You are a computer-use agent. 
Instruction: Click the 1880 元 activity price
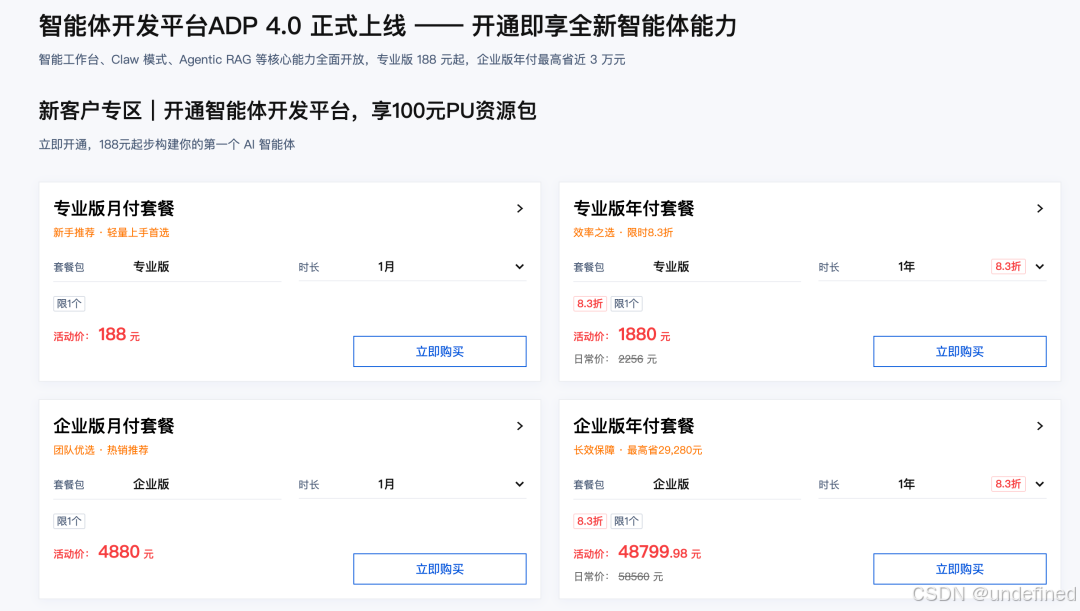pyautogui.click(x=644, y=335)
